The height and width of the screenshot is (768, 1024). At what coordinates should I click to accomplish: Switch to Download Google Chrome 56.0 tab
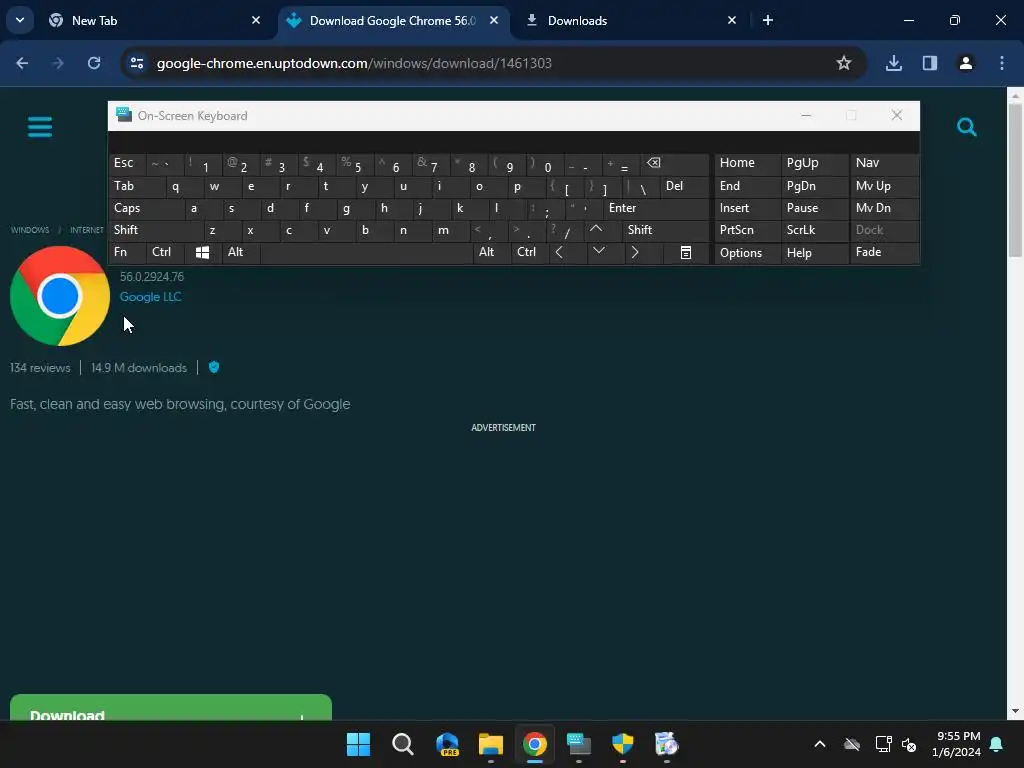392,20
